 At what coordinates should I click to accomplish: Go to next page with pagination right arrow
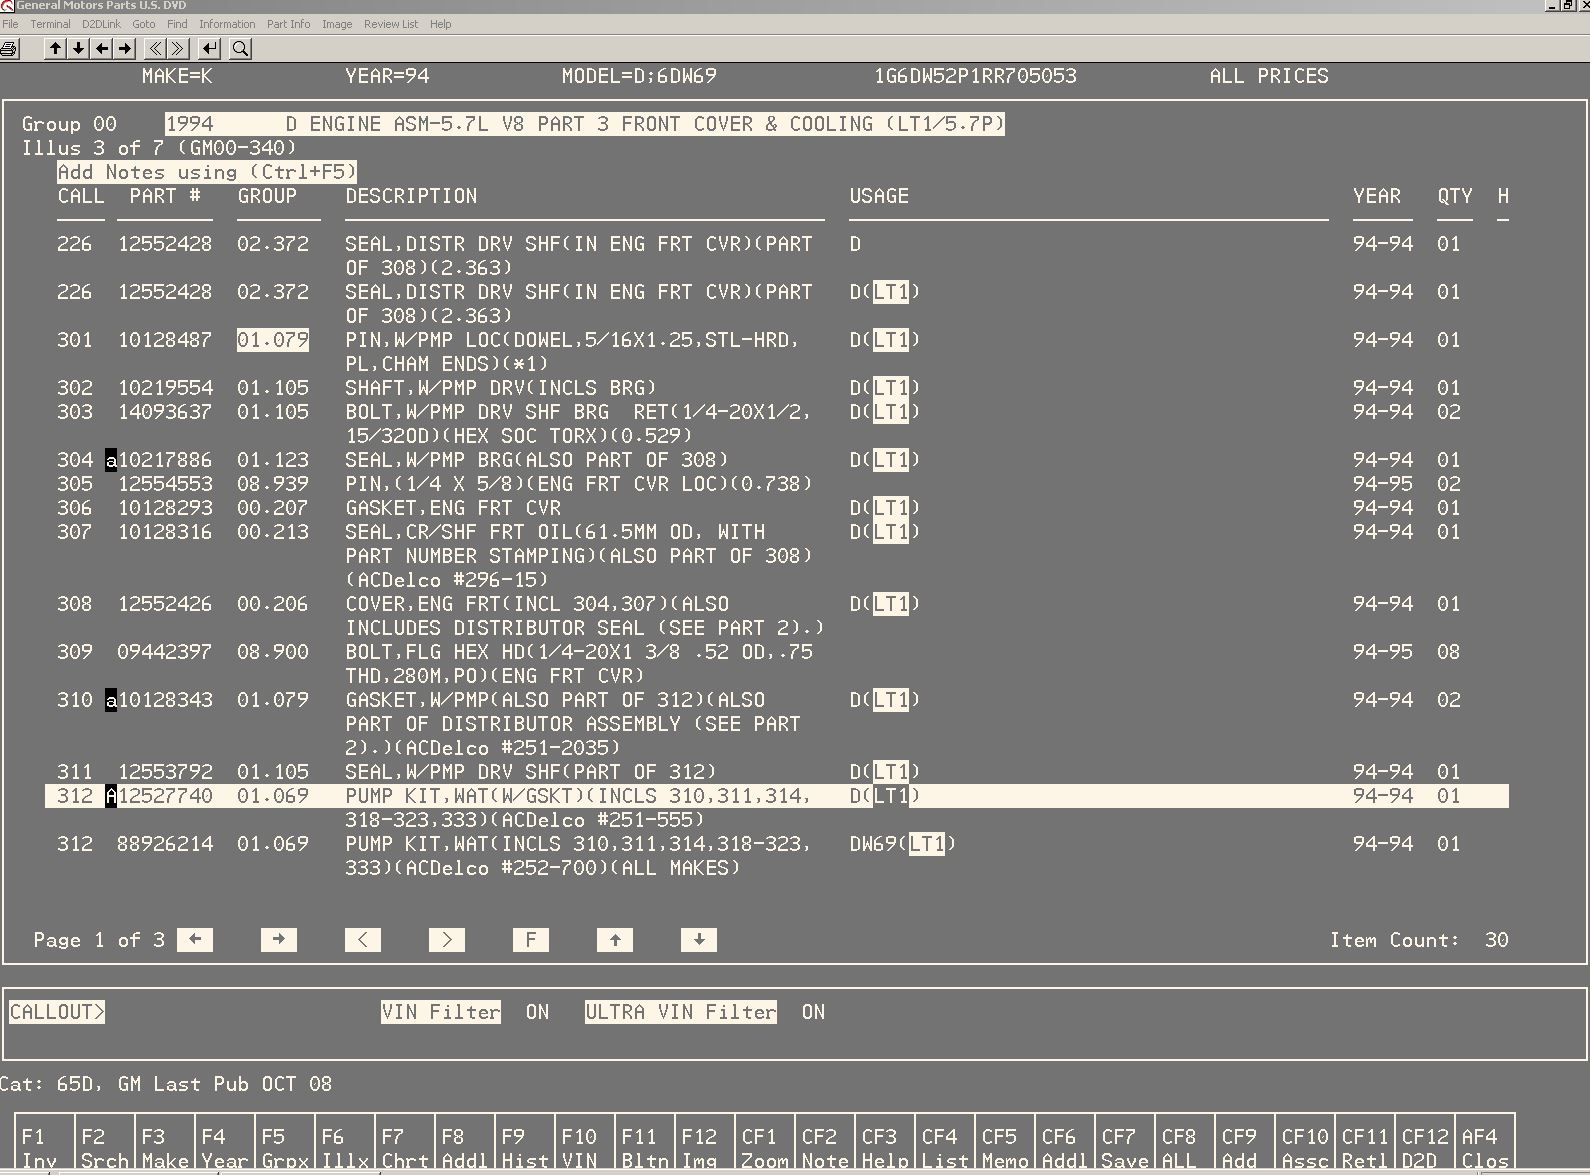point(278,940)
